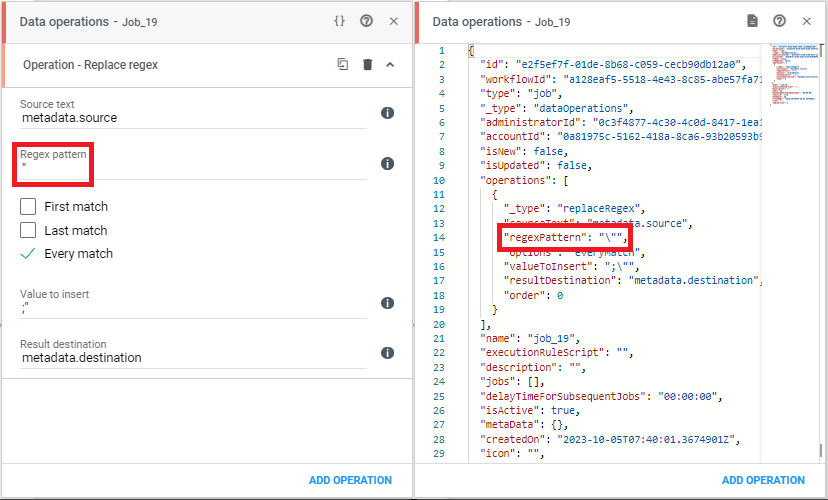Viewport: 828px width, 500px height.
Task: Switch to form view icon in right panel
Action: coord(752,21)
